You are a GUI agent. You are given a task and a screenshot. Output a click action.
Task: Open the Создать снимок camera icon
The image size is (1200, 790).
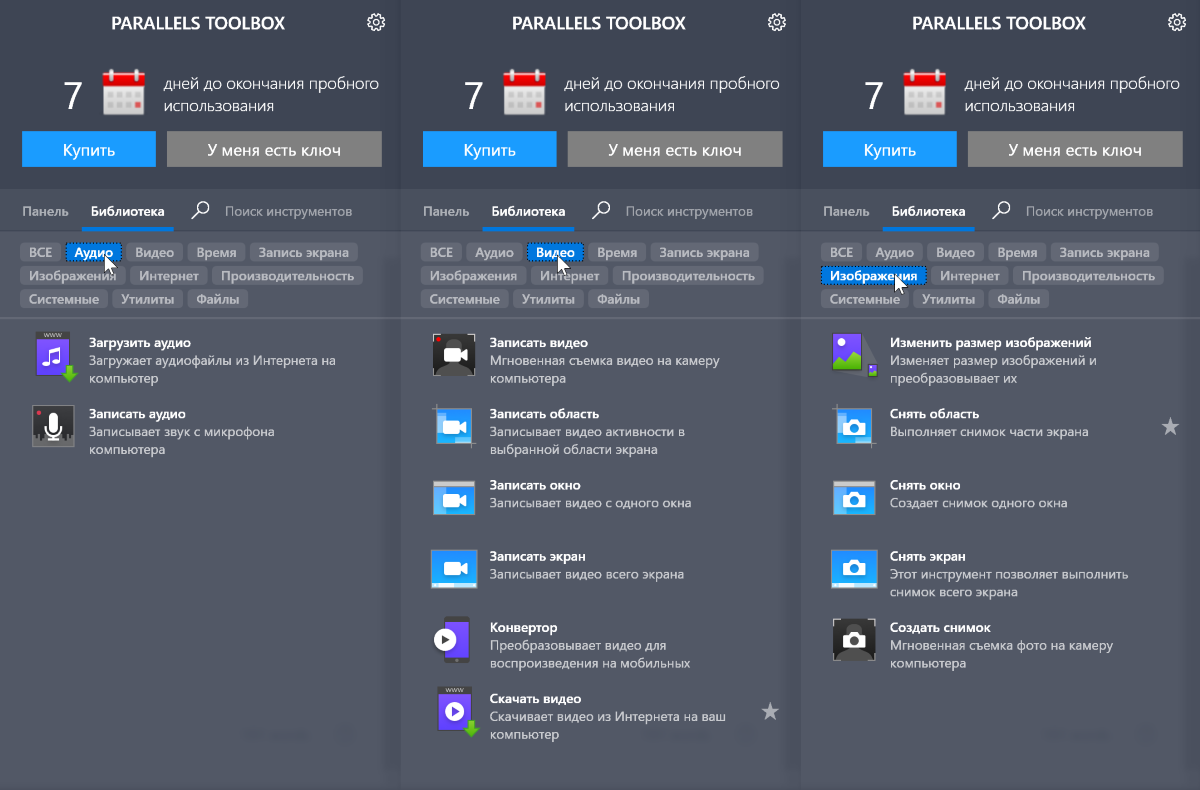click(853, 640)
